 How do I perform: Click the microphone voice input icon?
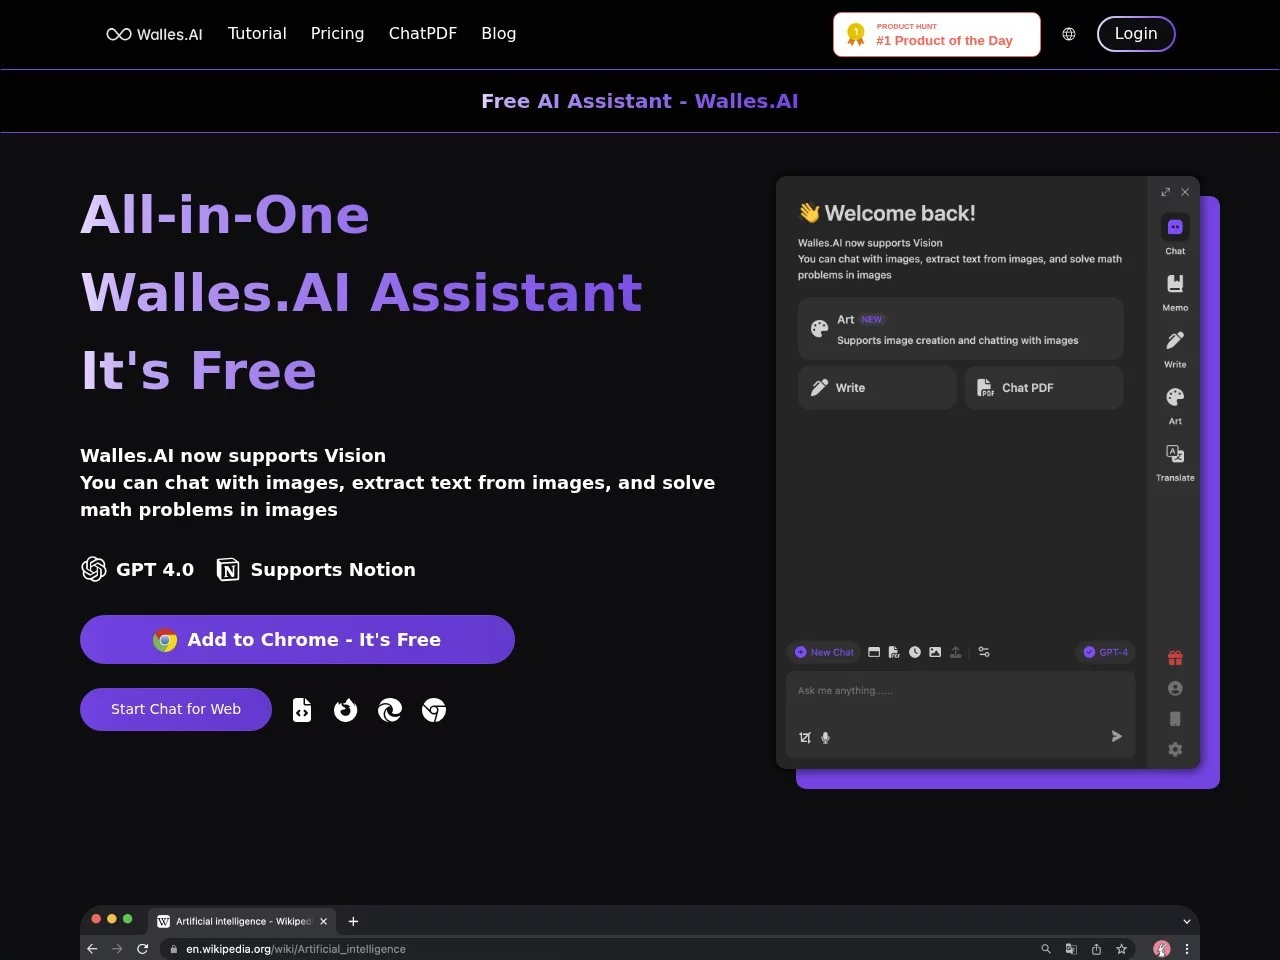point(825,738)
